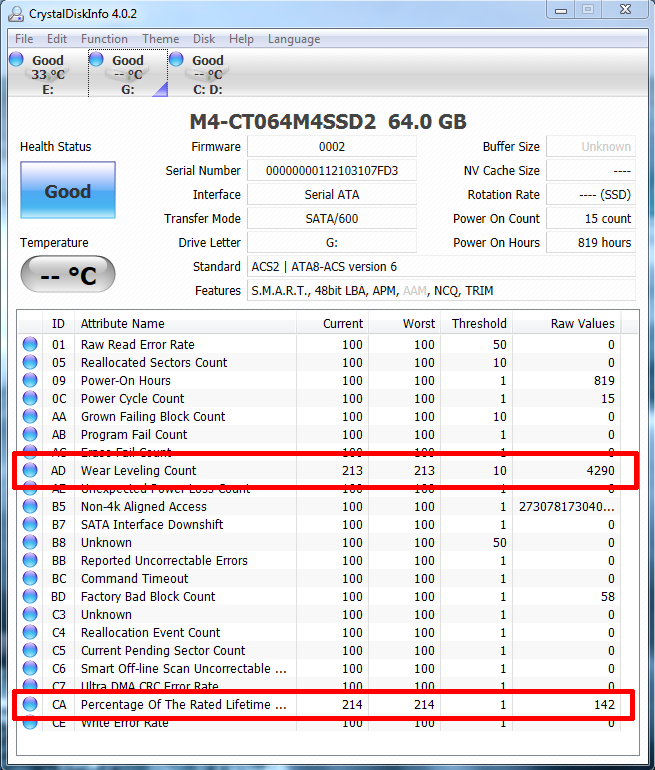This screenshot has width=655, height=770.
Task: Click status icon for Factory Bad Block Count
Action: click(x=30, y=597)
